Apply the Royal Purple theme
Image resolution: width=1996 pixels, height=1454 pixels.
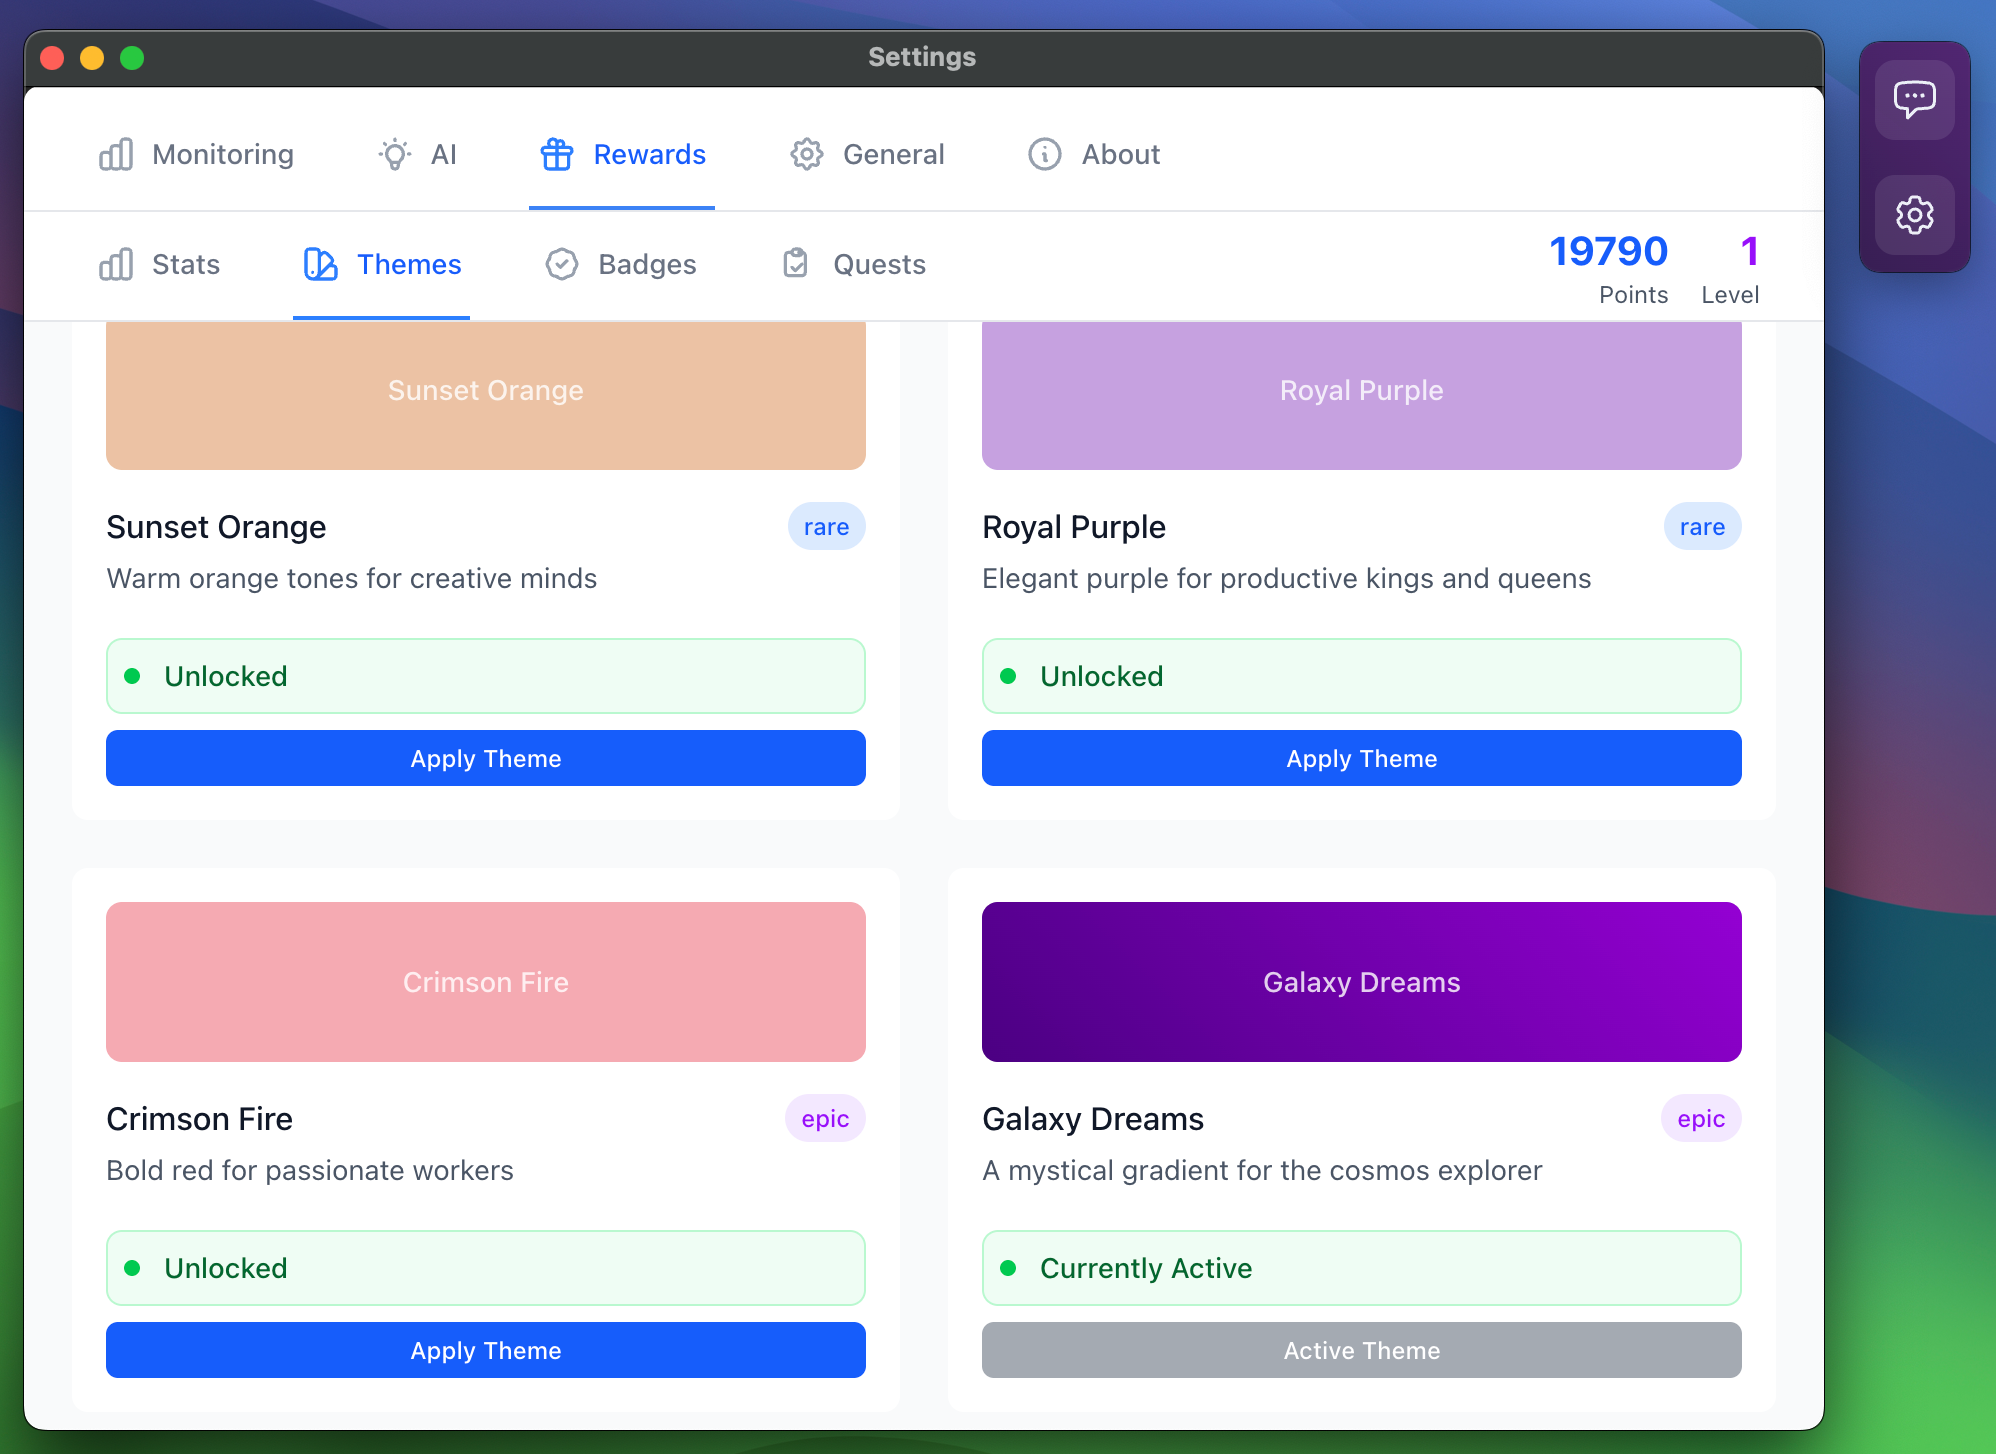(x=1361, y=758)
